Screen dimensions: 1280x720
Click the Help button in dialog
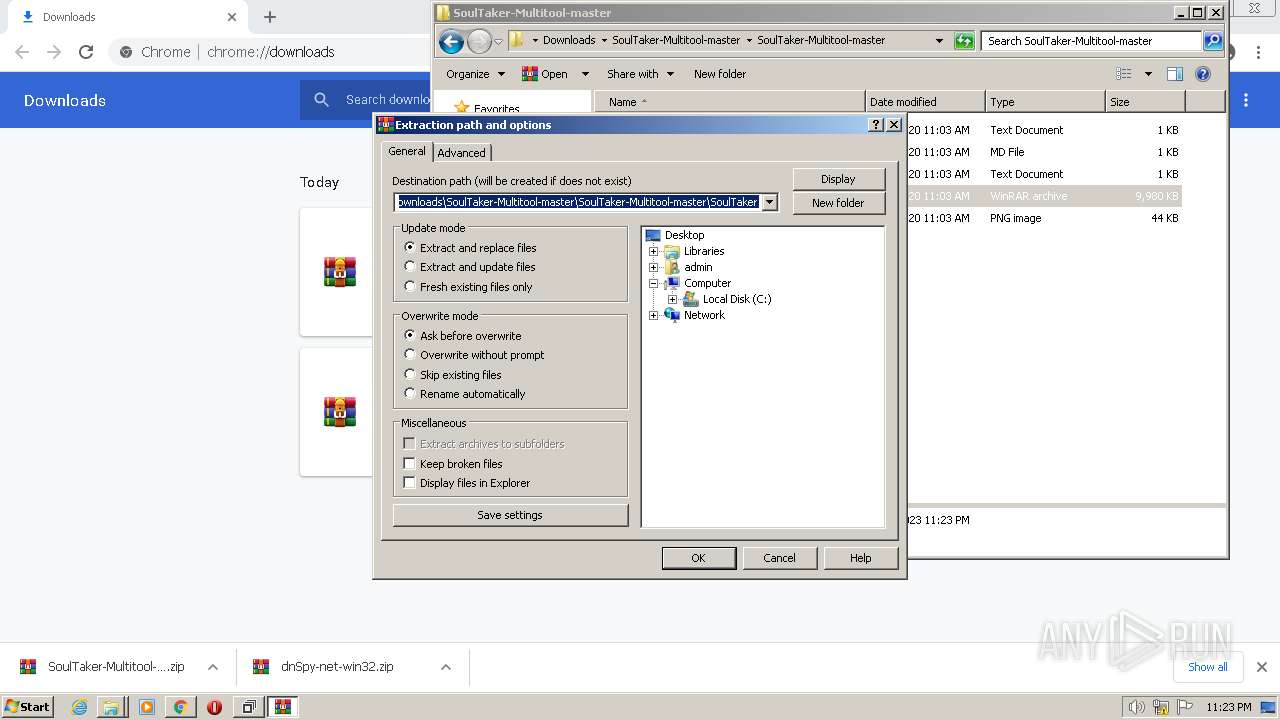point(861,558)
